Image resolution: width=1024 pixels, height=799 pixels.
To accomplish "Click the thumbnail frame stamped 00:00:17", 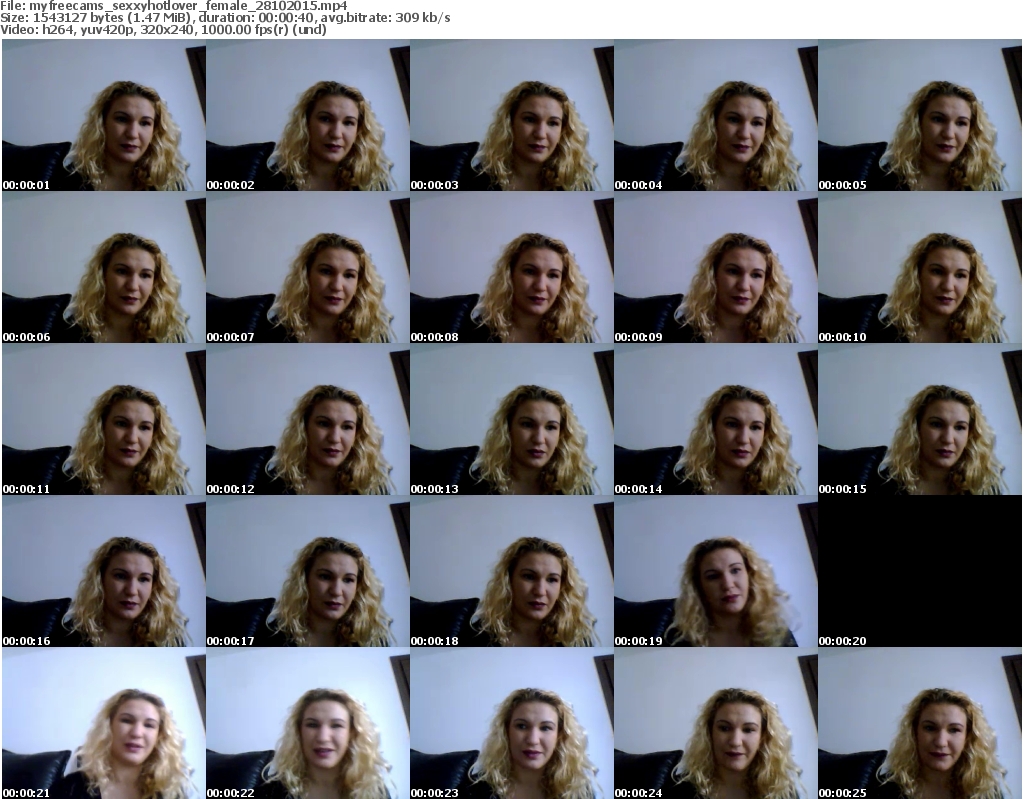I will coord(308,571).
